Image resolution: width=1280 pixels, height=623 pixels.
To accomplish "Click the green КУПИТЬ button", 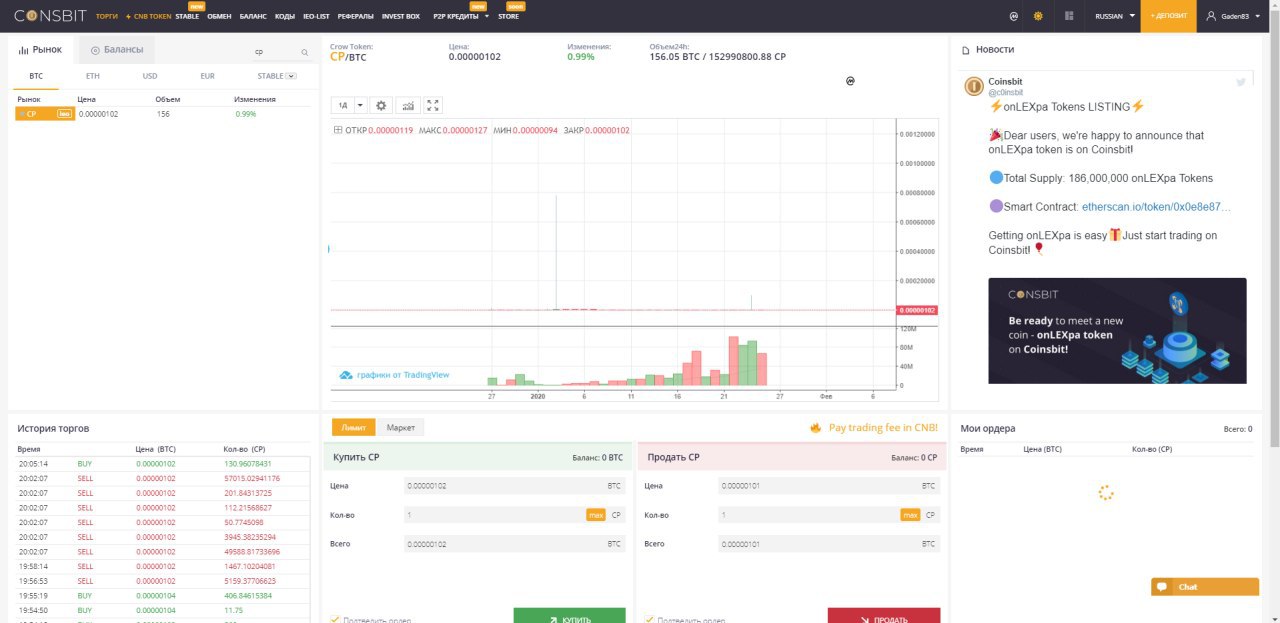I will (570, 616).
